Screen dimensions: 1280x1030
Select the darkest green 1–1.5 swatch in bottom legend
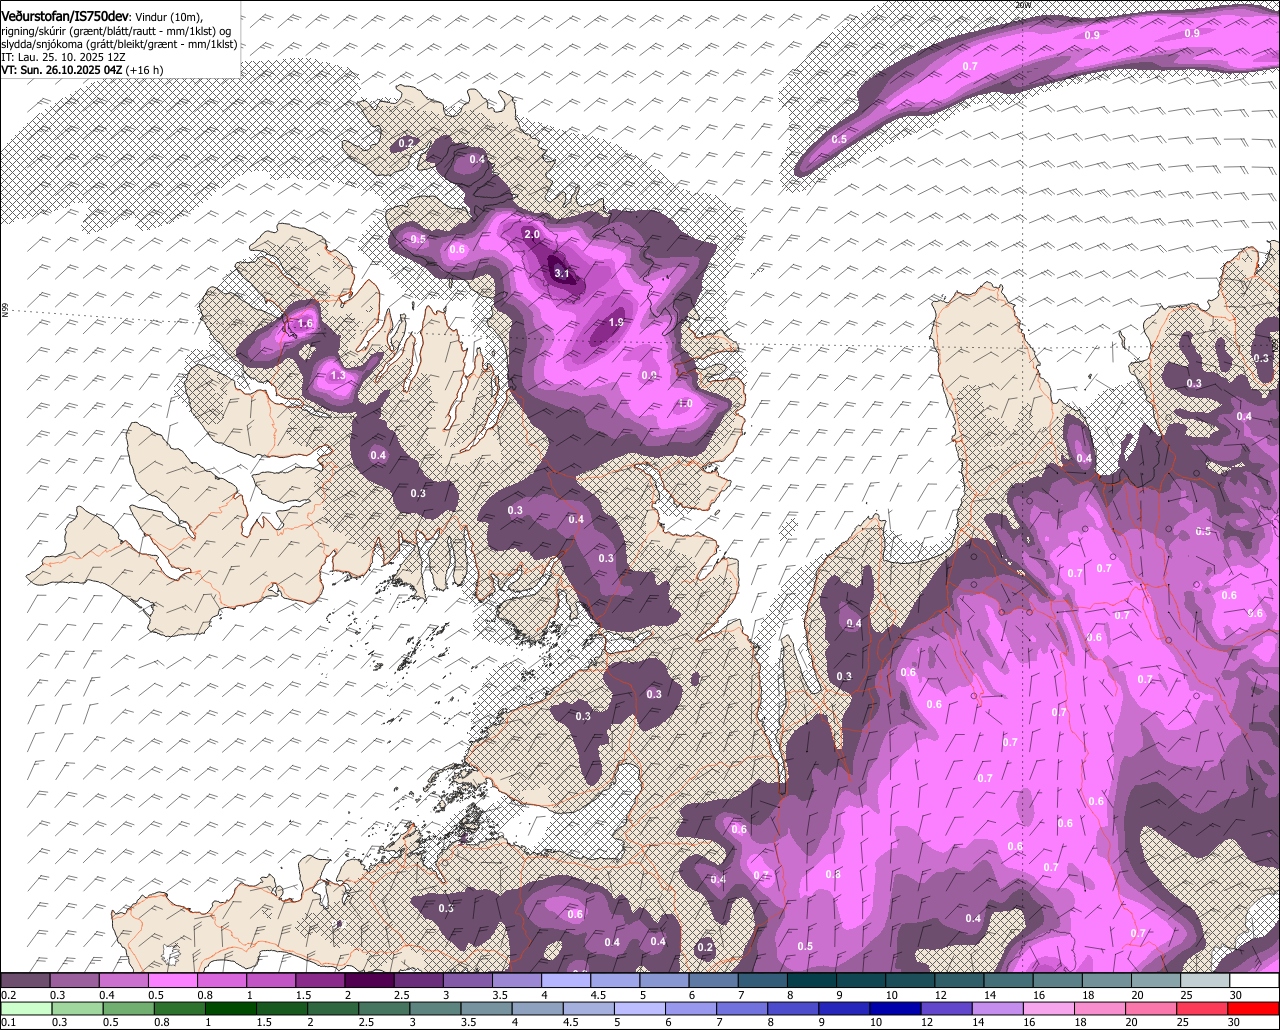tap(231, 1009)
